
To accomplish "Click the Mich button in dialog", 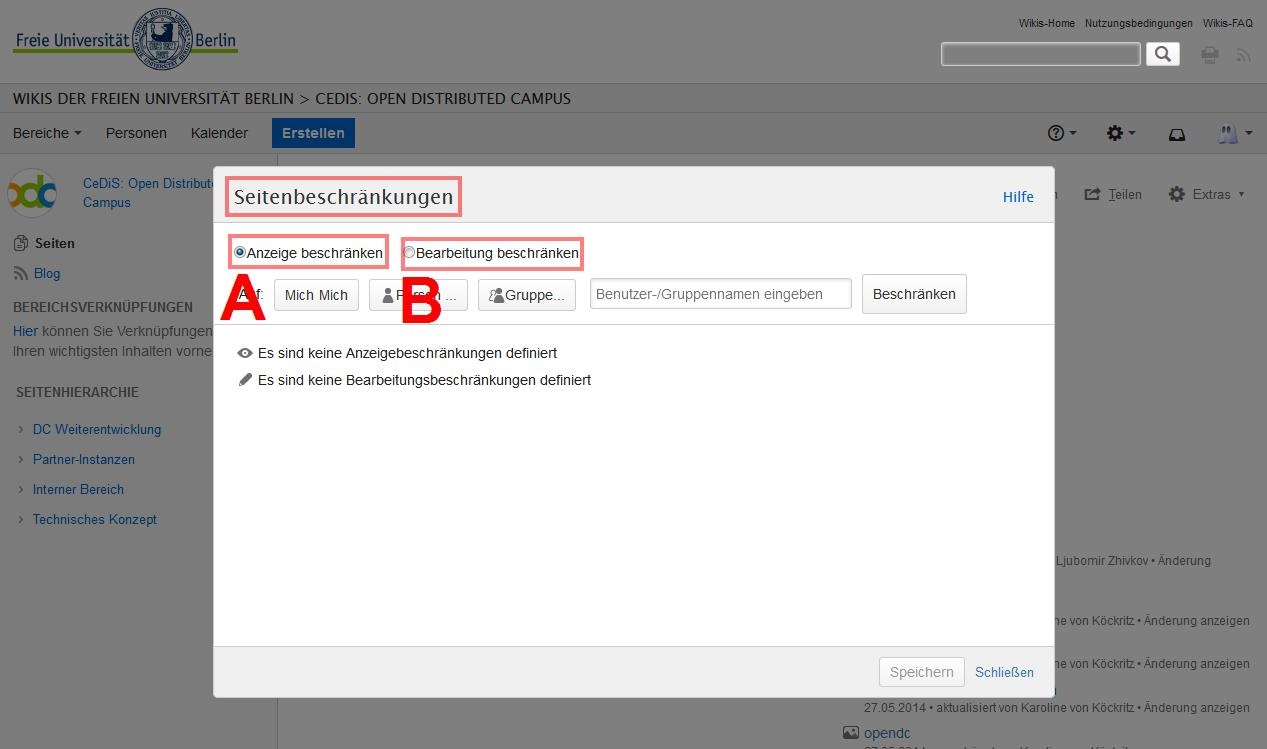I will click(x=316, y=295).
